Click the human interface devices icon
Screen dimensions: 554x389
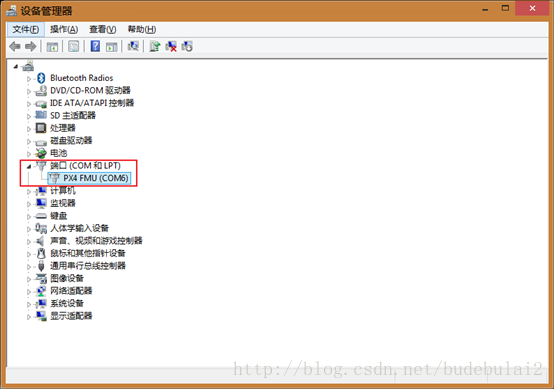pos(41,229)
